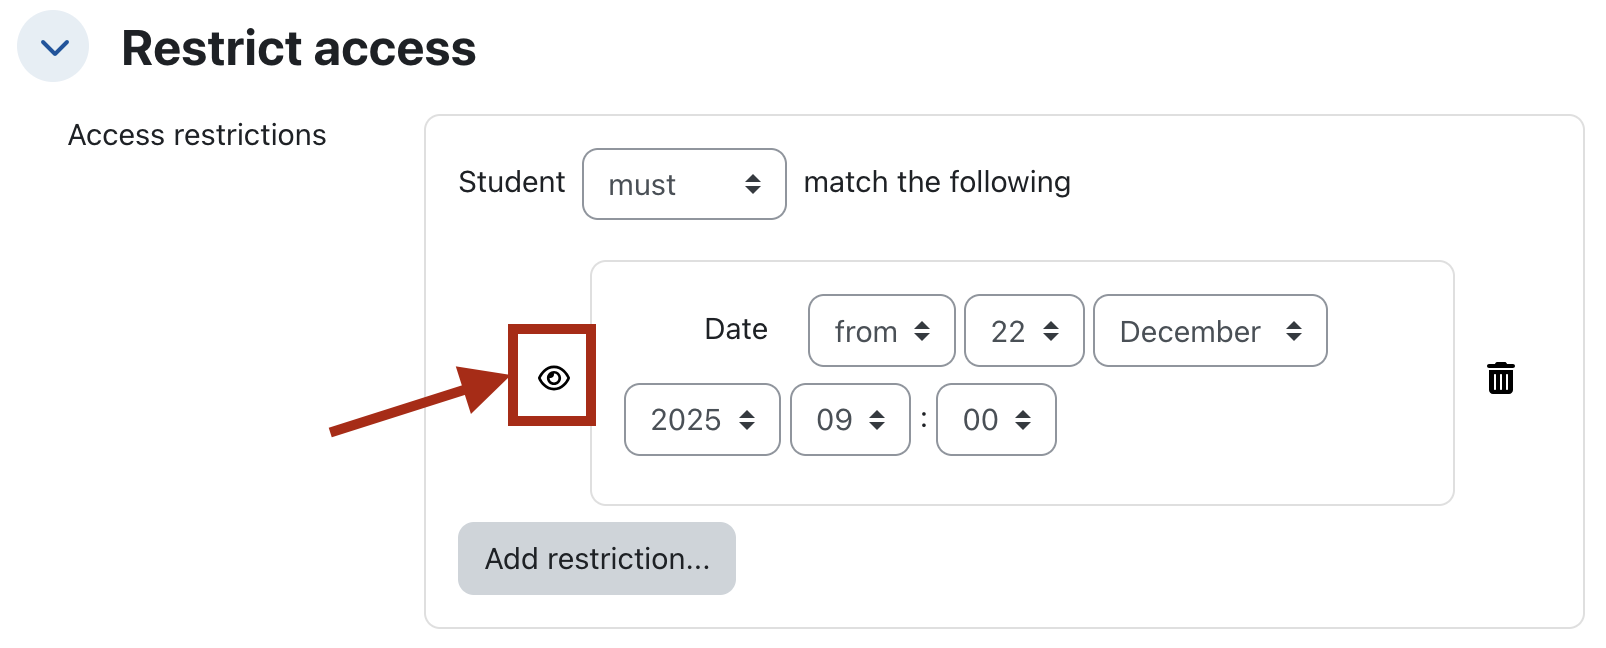Open the December month dropdown
This screenshot has width=1606, height=648.
click(x=1209, y=331)
